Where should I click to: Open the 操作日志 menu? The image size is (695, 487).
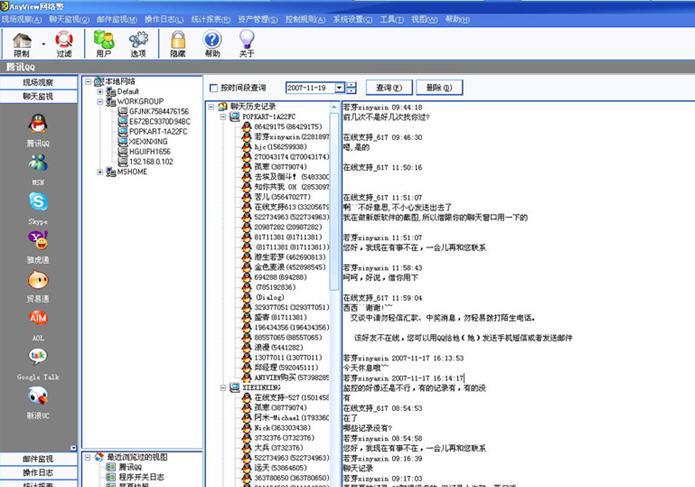tap(164, 19)
